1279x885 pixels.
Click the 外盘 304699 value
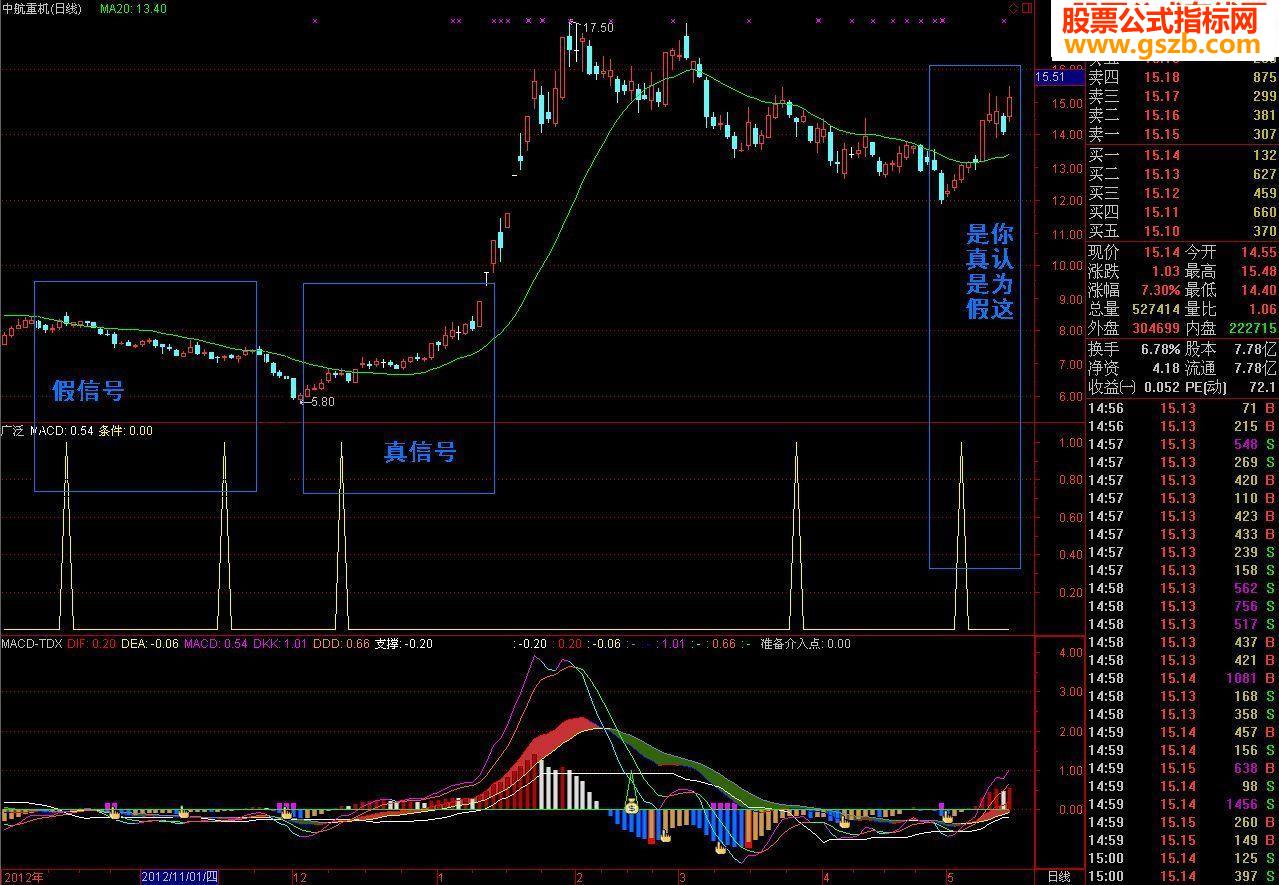[1155, 329]
